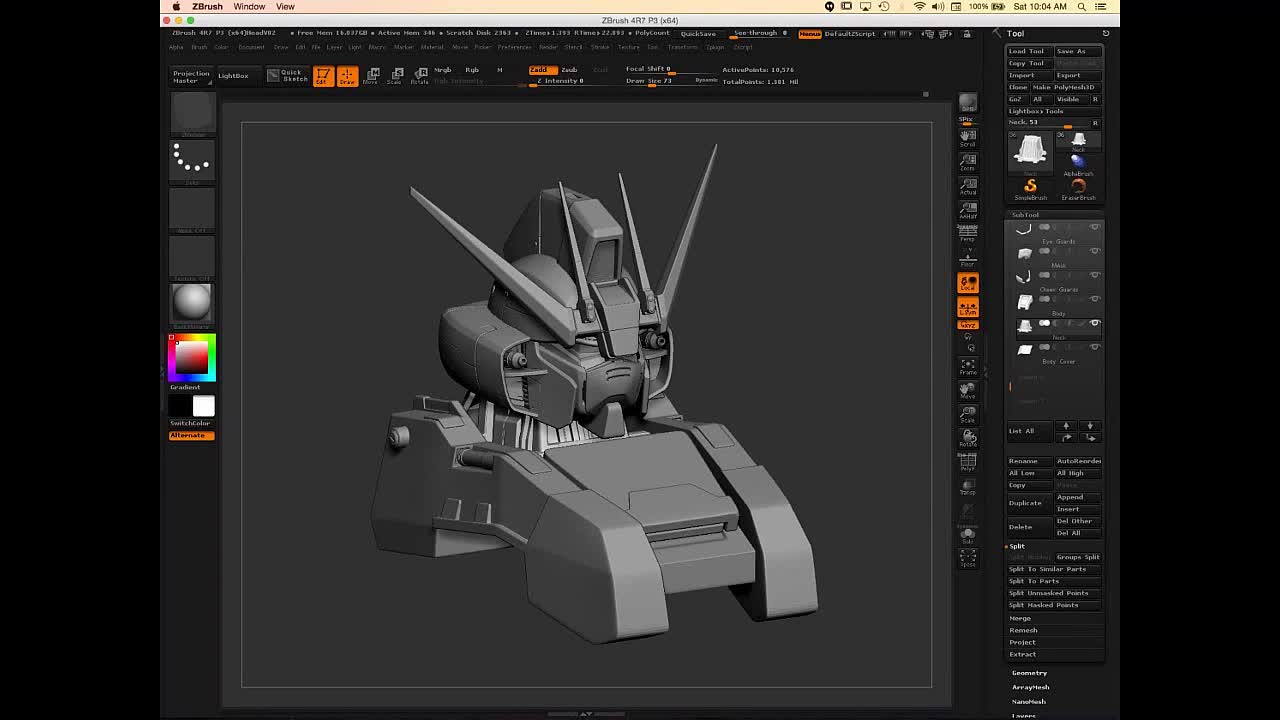Screen dimensions: 1280x720
Task: Click the Rotate view icon on right shelf
Action: click(967, 439)
